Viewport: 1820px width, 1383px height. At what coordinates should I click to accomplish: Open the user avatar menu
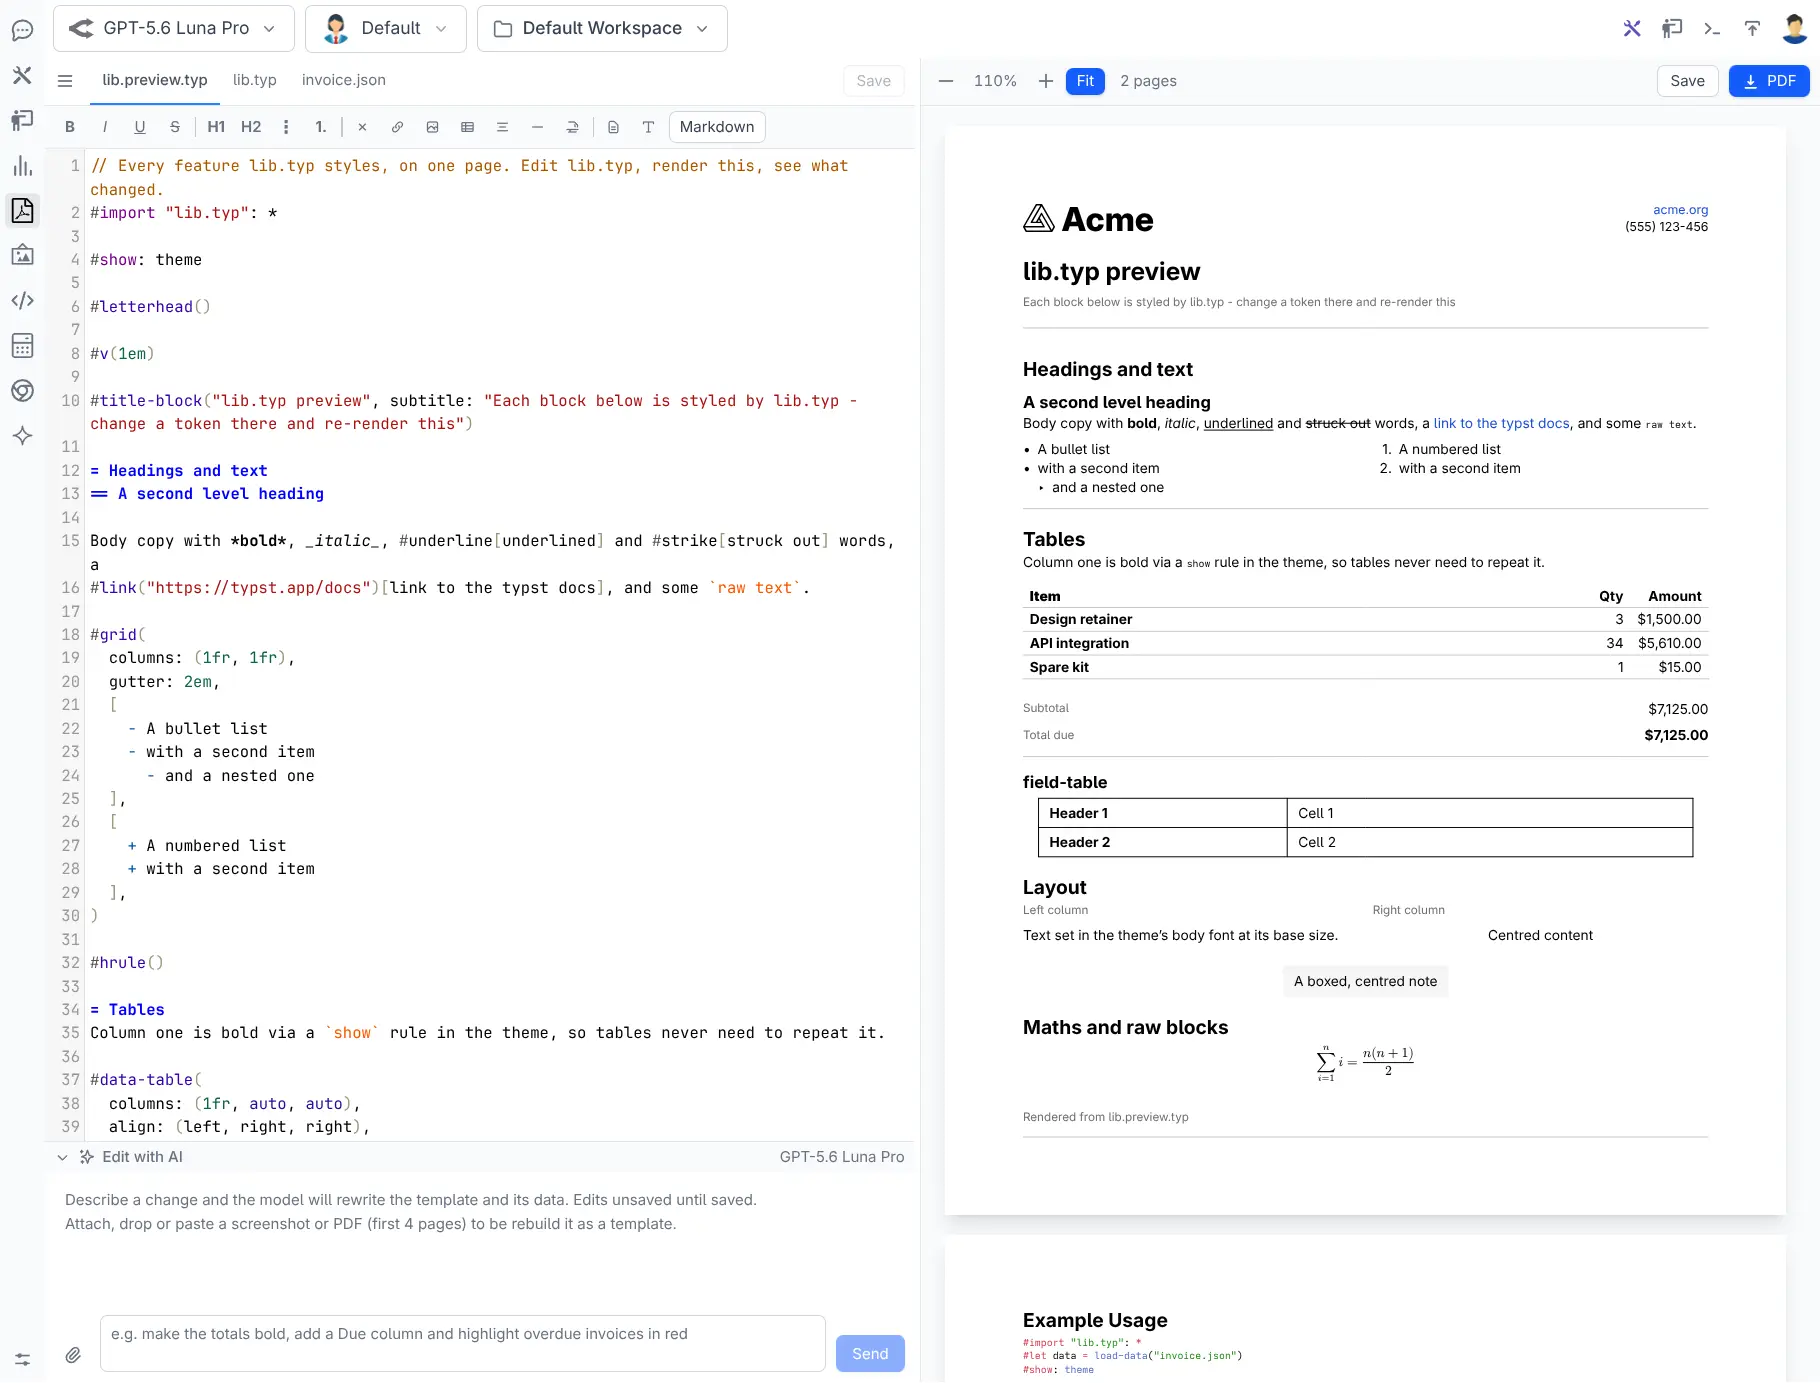pos(1795,28)
